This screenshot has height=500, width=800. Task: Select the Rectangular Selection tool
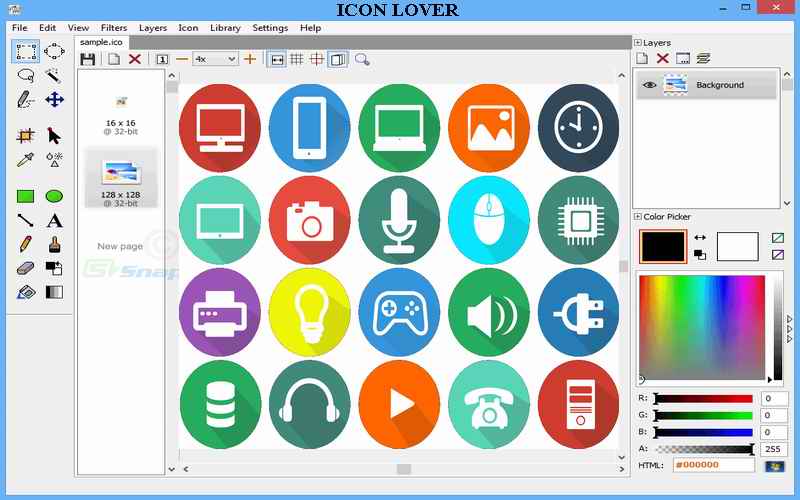[x=26, y=51]
